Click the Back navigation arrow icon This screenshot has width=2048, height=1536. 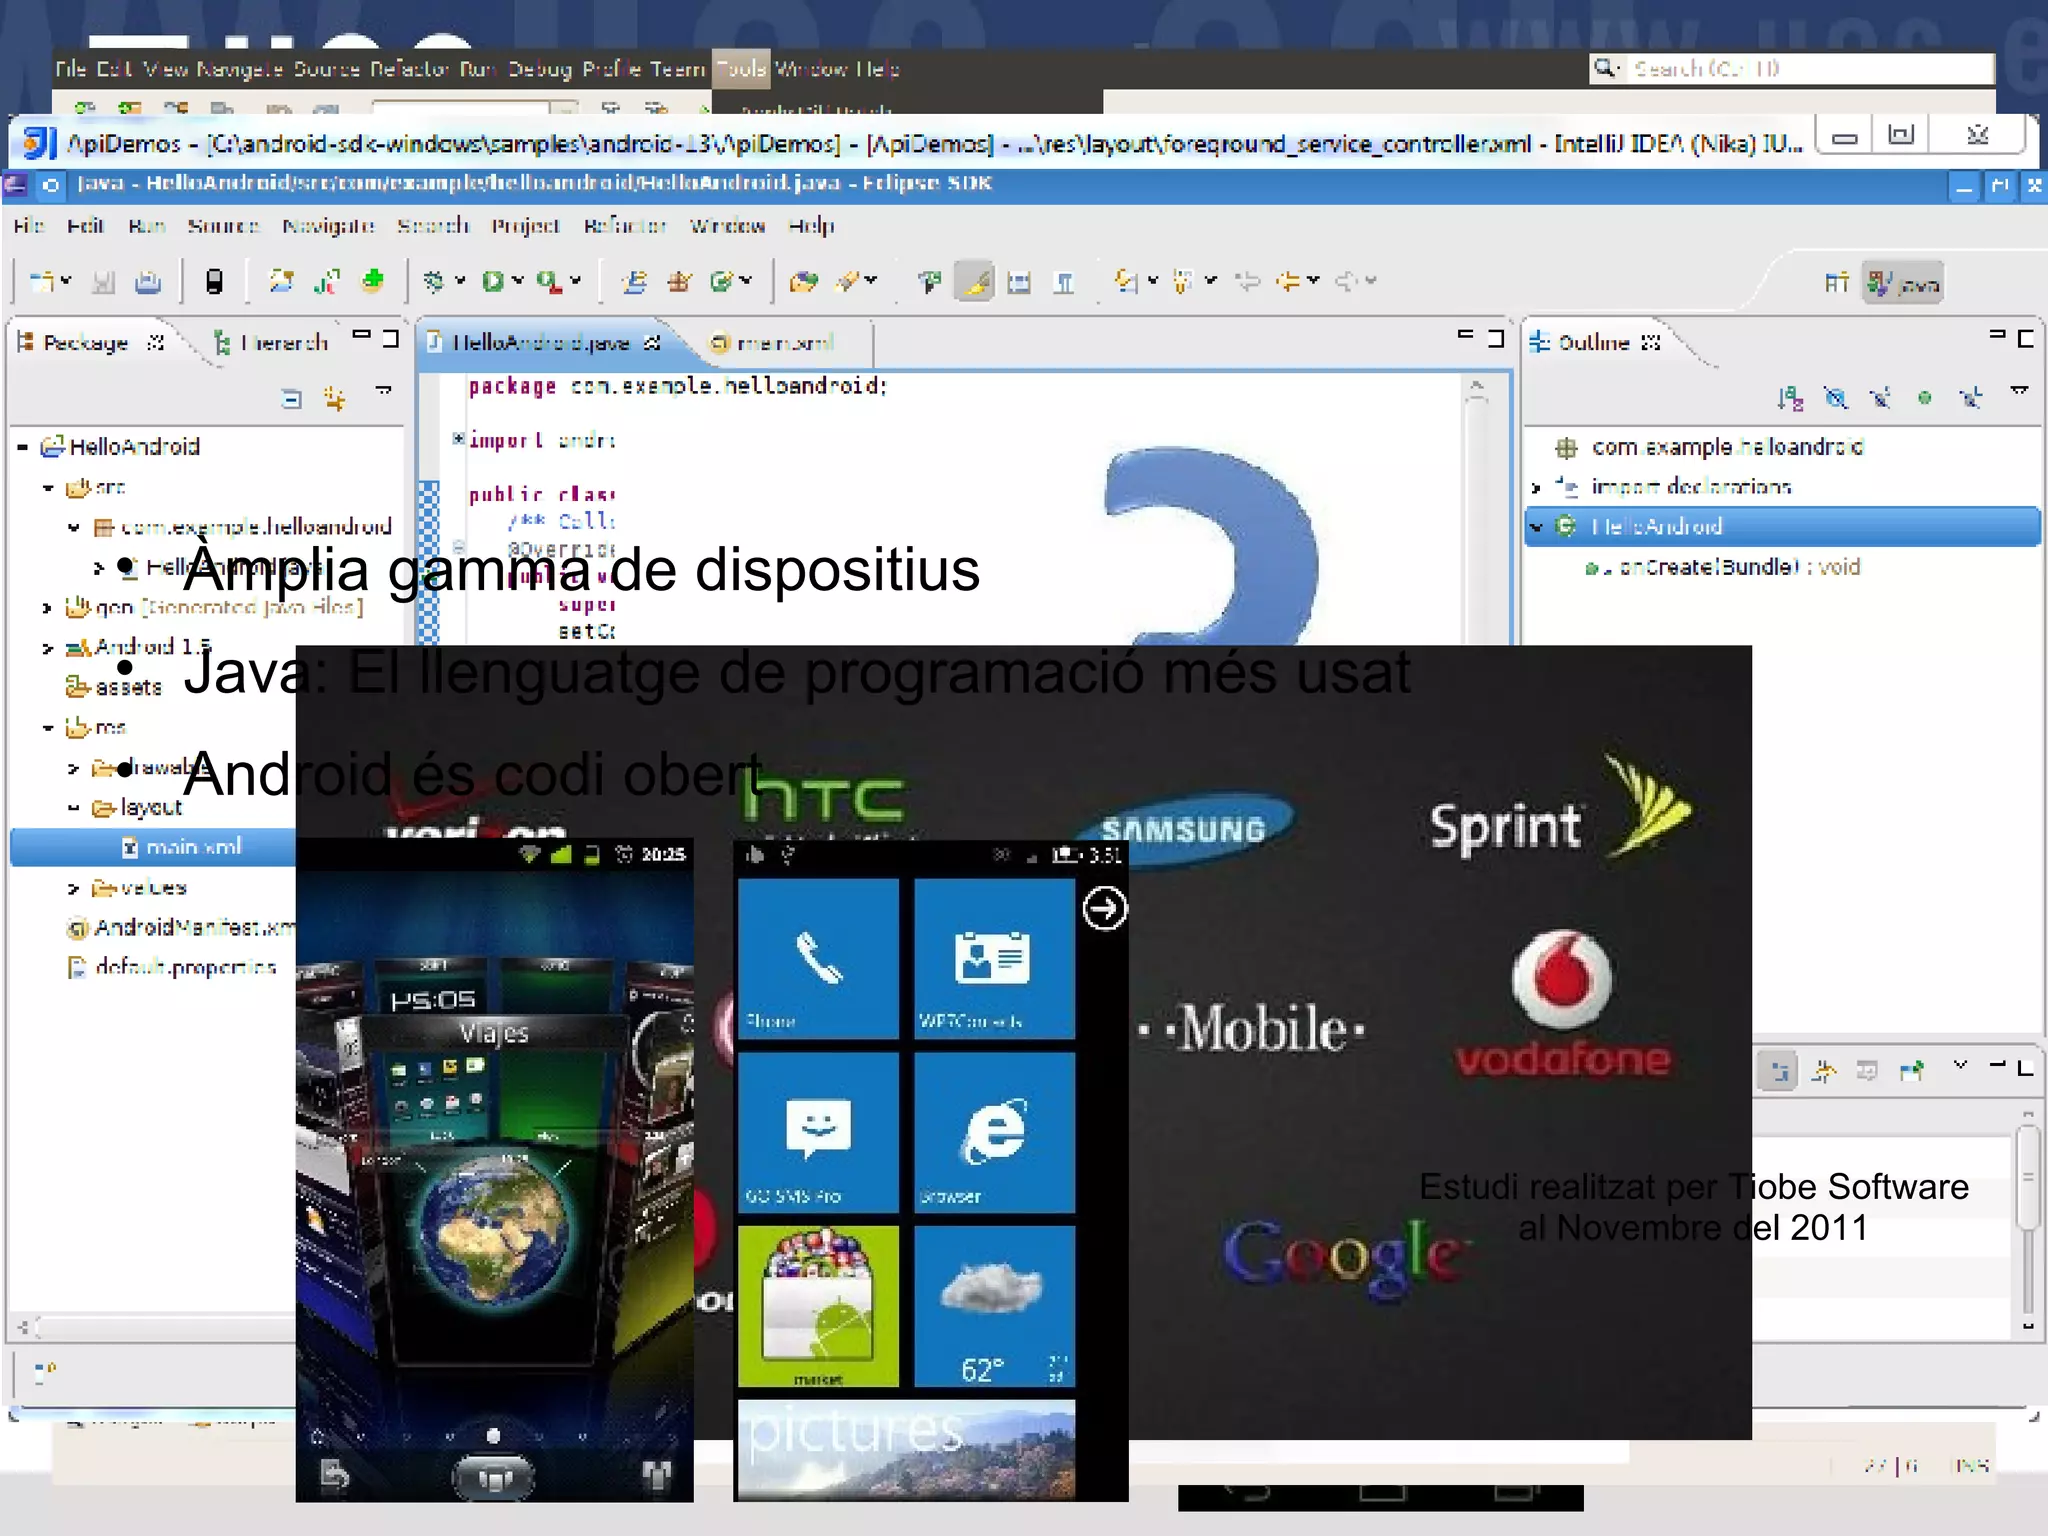(x=1289, y=281)
